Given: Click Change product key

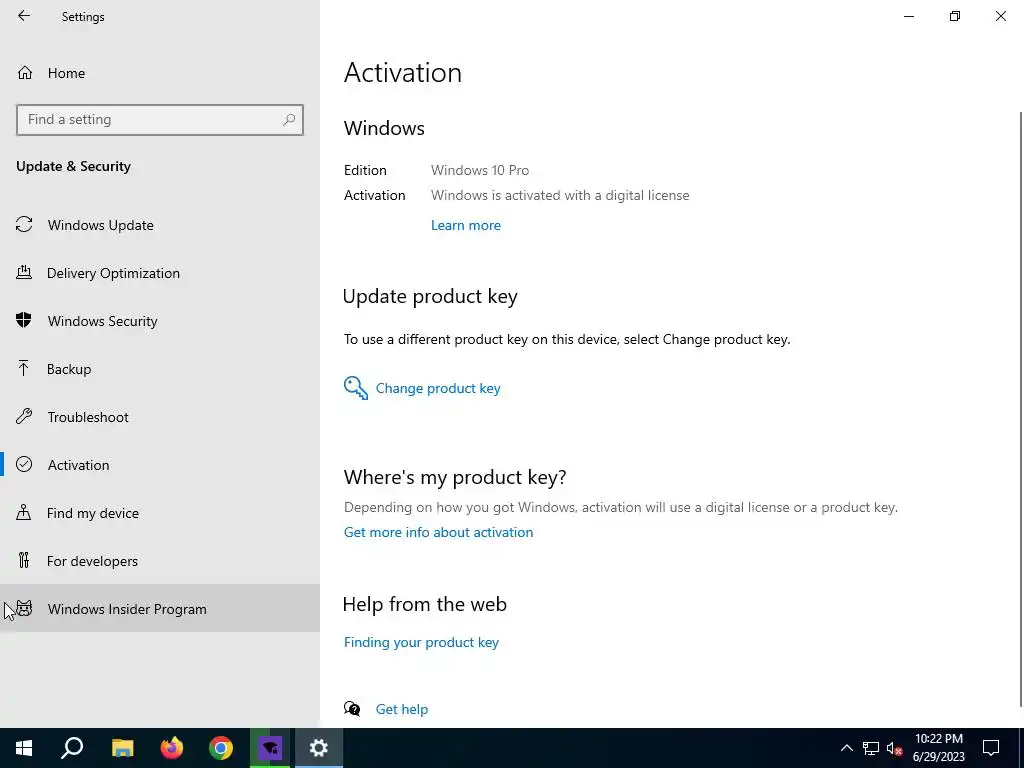Looking at the screenshot, I should tap(438, 388).
